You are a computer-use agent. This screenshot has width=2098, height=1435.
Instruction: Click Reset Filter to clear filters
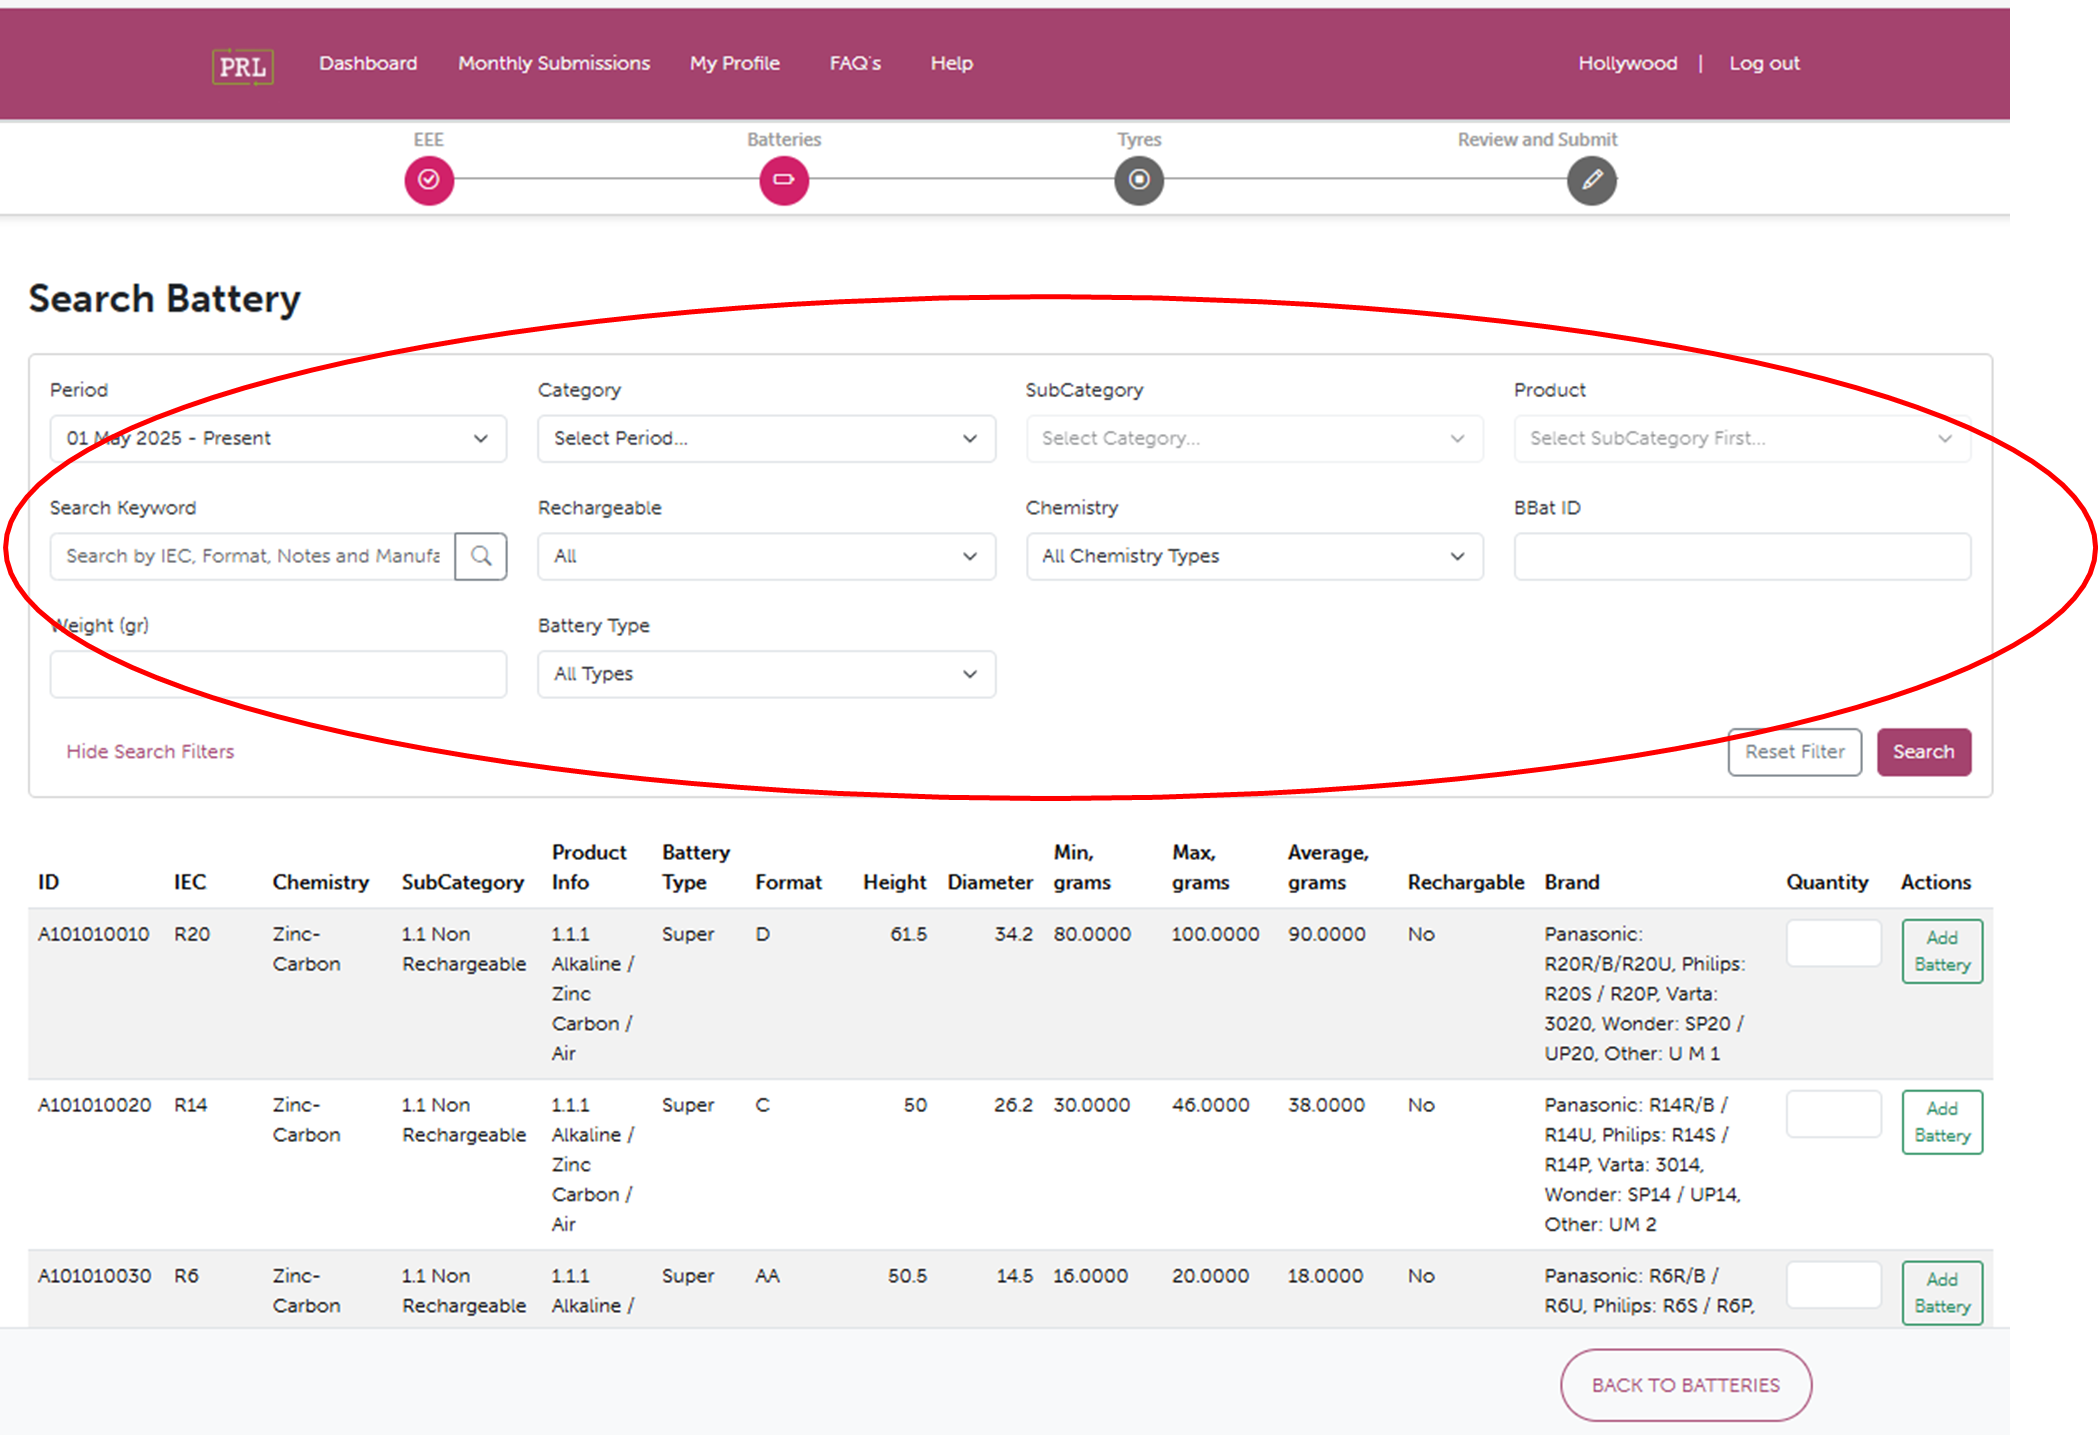pyautogui.click(x=1794, y=752)
